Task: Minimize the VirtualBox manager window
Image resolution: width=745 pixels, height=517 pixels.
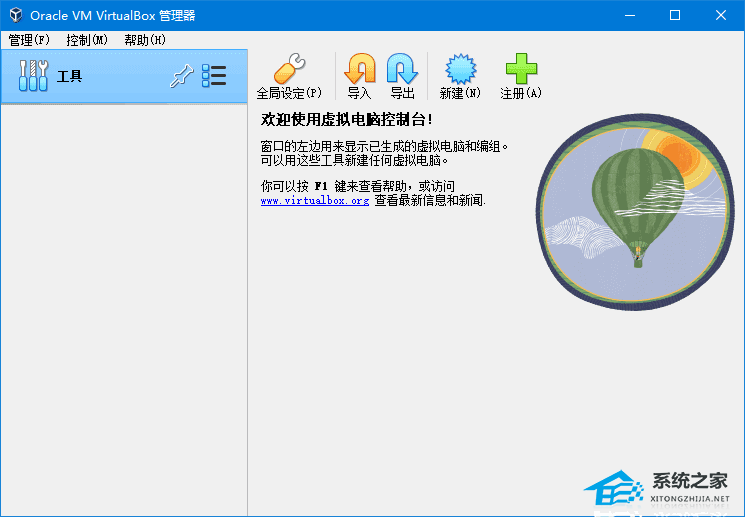Action: pos(630,15)
